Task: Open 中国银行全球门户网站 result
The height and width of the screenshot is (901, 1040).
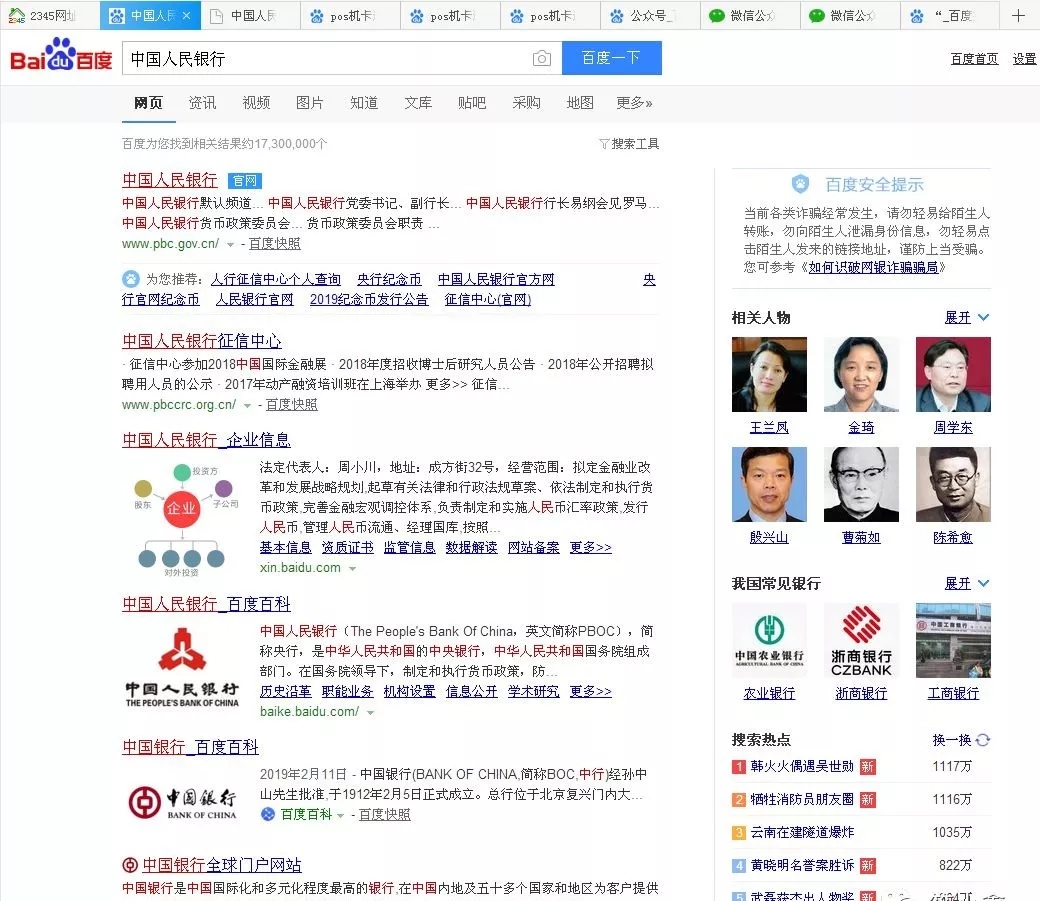Action: point(222,865)
